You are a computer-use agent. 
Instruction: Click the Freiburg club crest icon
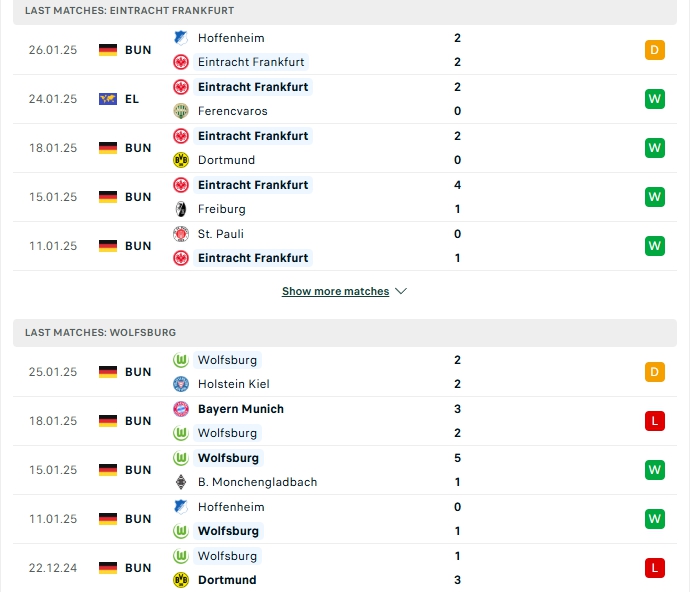pyautogui.click(x=180, y=209)
